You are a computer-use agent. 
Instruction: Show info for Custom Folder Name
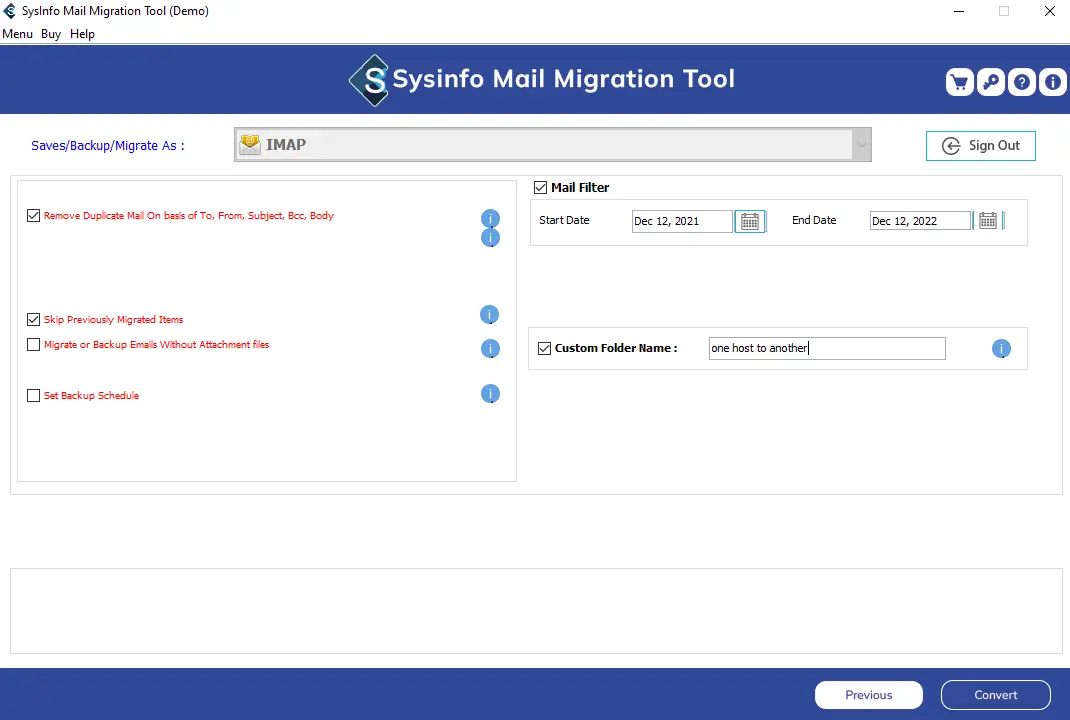pos(1001,349)
